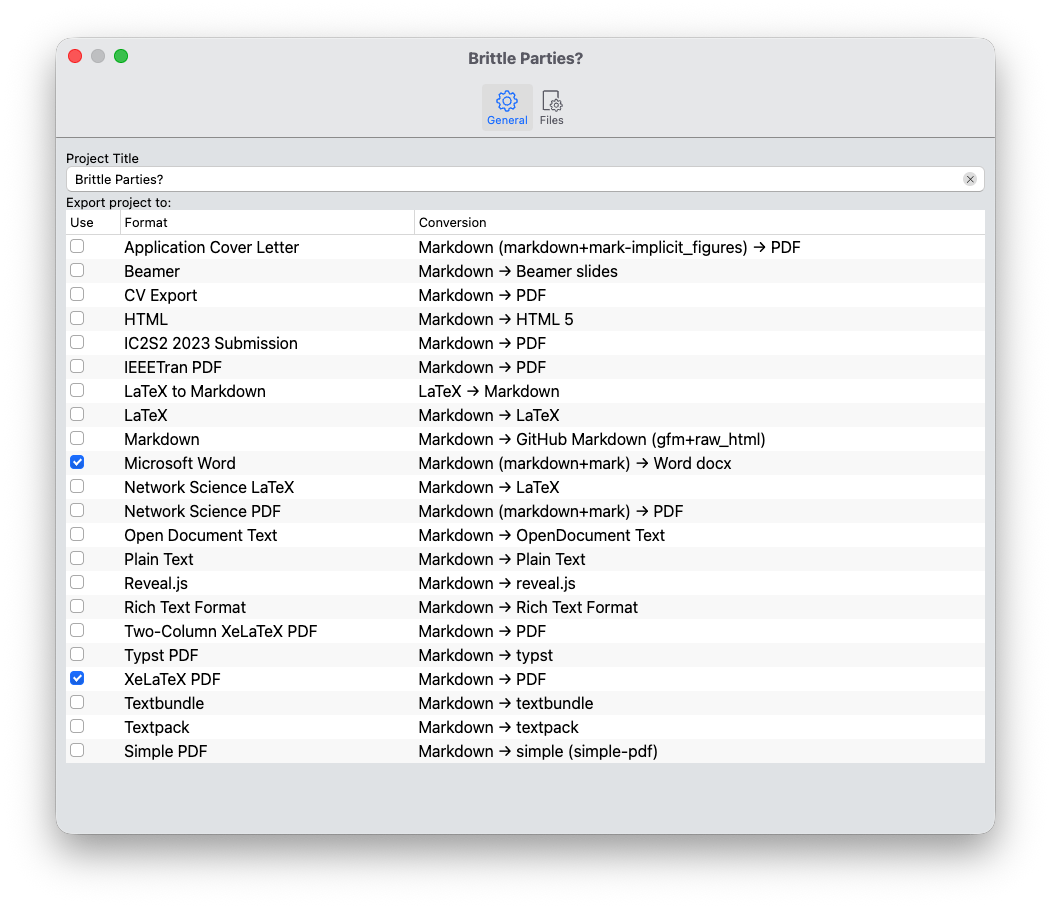Viewport: 1051px width, 908px height.
Task: Disable the Microsoft Word export
Action: (77, 462)
